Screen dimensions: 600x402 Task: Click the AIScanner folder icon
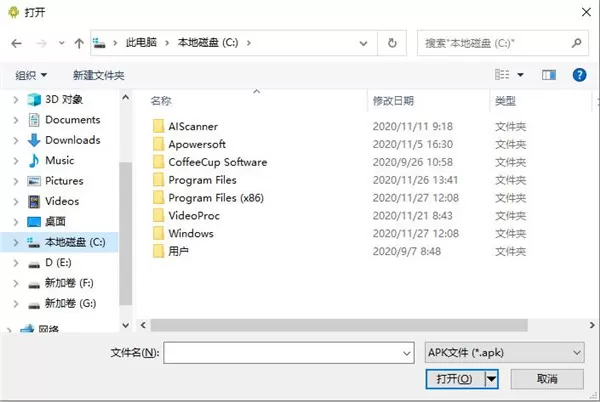pos(158,126)
